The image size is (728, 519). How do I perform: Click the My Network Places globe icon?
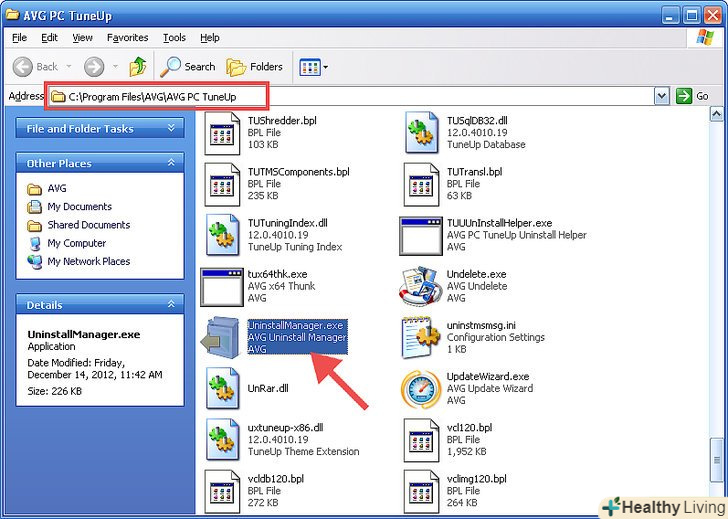[x=34, y=262]
